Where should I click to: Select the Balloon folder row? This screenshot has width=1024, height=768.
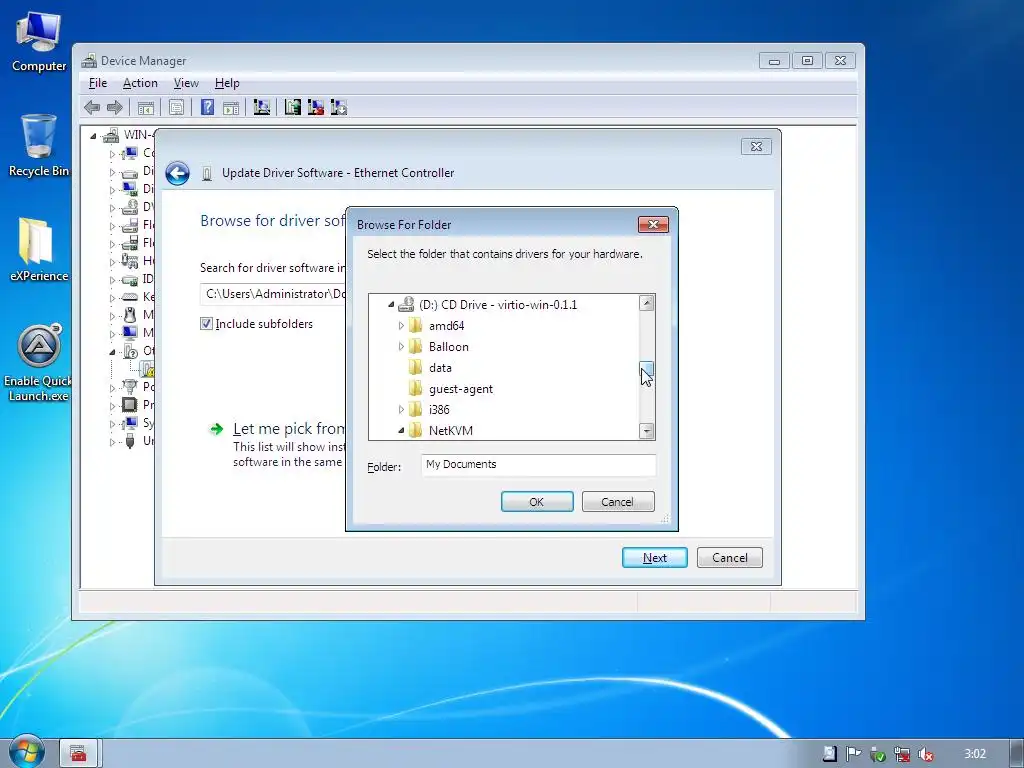[x=449, y=346]
